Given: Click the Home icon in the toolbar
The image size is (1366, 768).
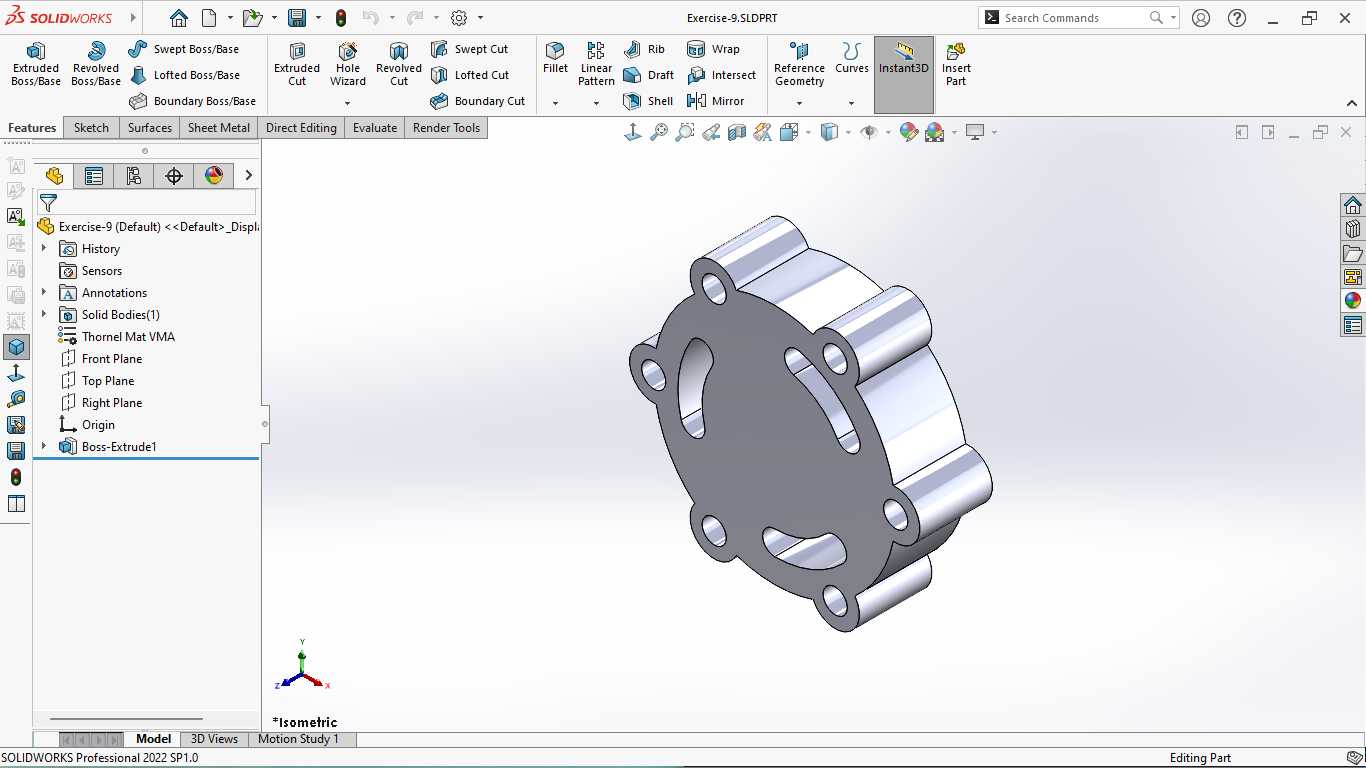Looking at the screenshot, I should tap(178, 18).
